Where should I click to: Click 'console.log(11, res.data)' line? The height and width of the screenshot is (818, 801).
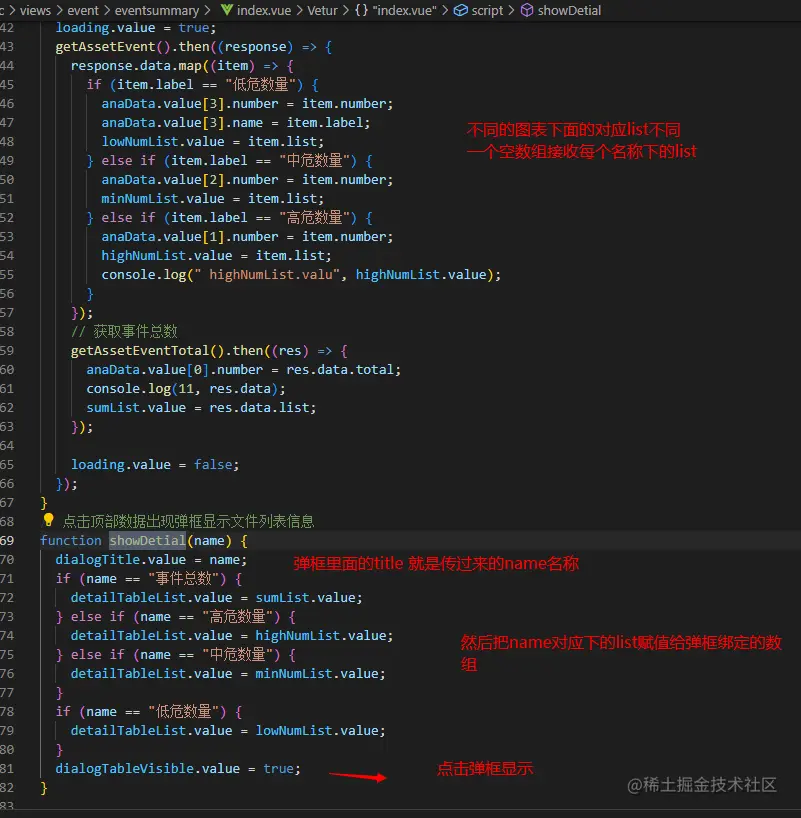[186, 389]
